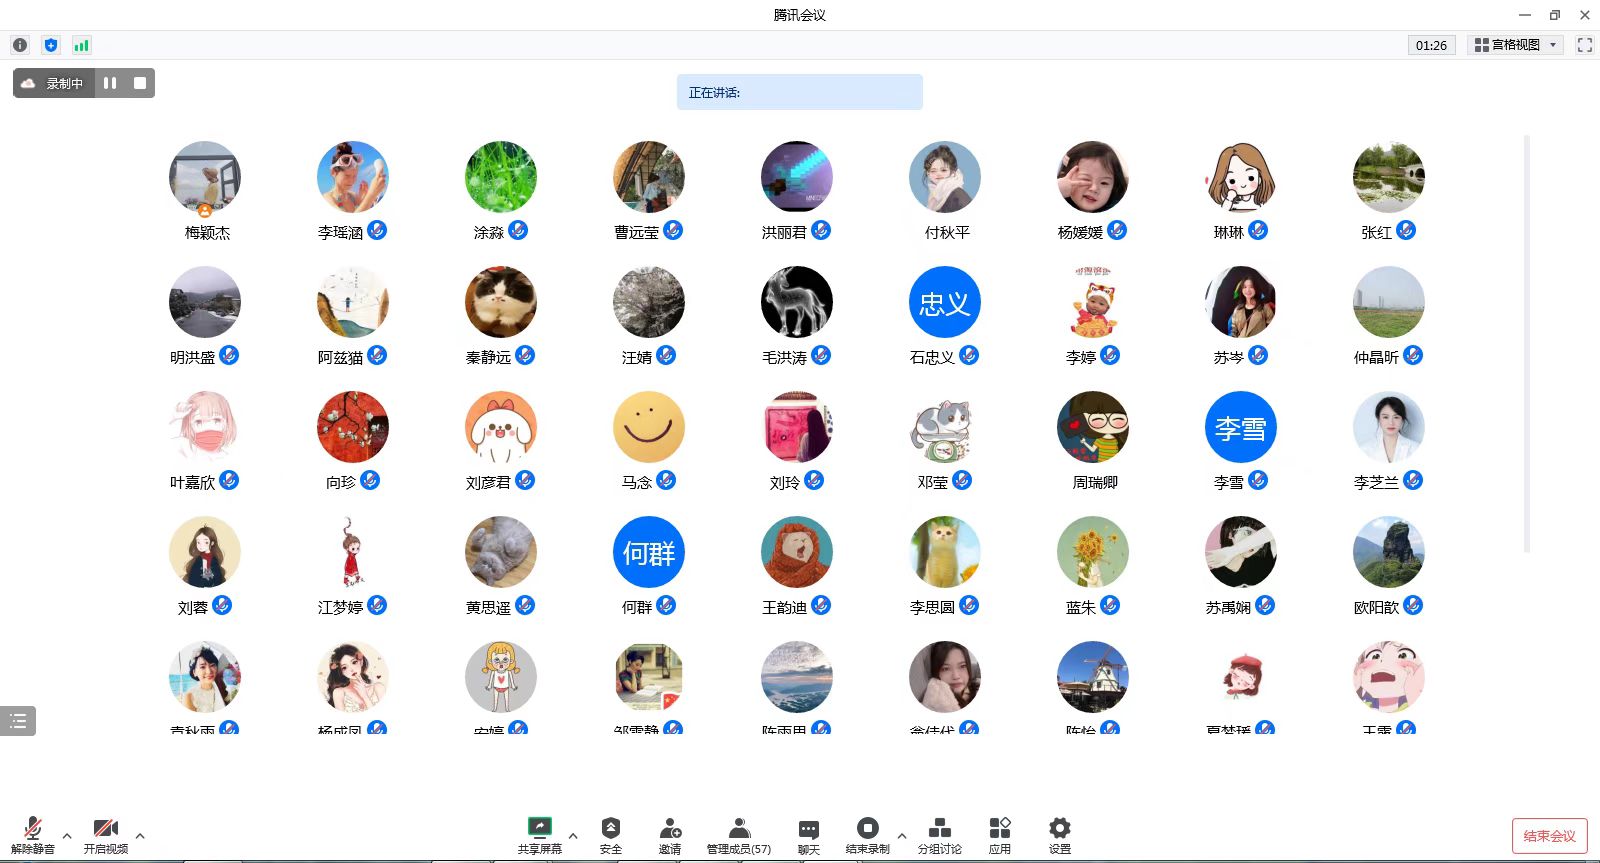Click end recording (结束录制) button

867,834
